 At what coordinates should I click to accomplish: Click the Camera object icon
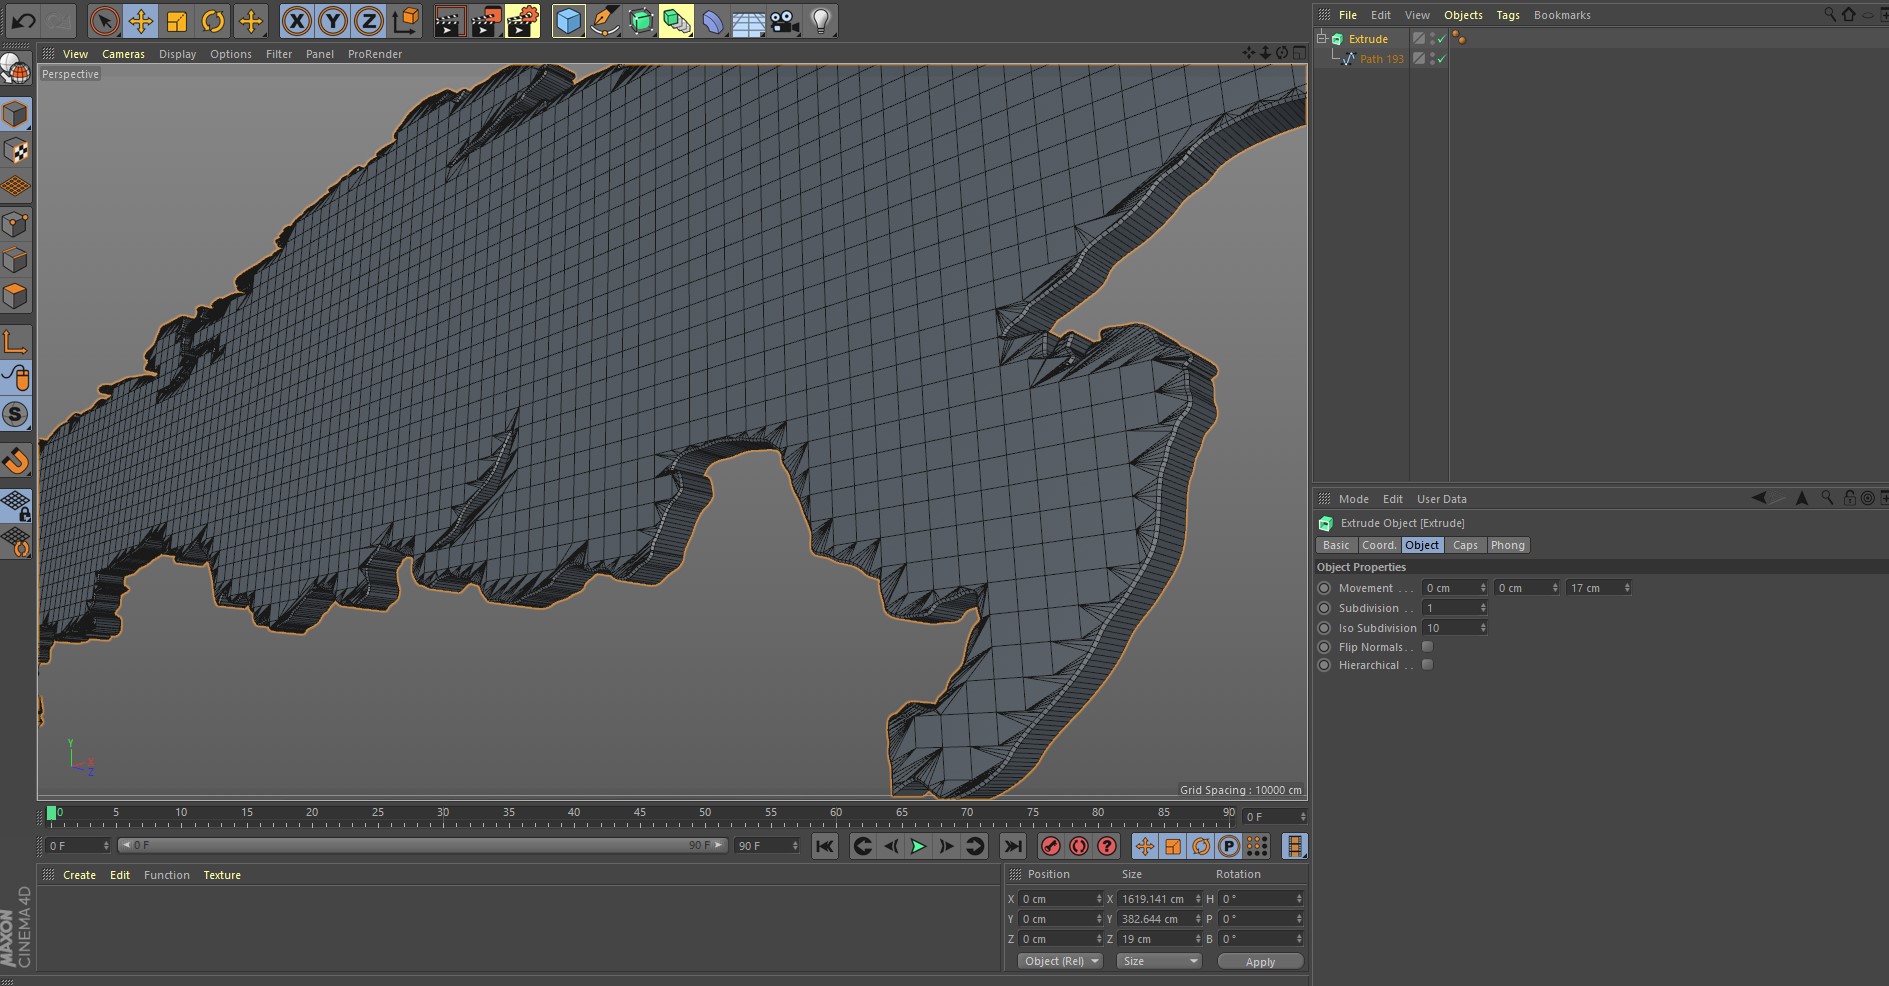pyautogui.click(x=784, y=21)
